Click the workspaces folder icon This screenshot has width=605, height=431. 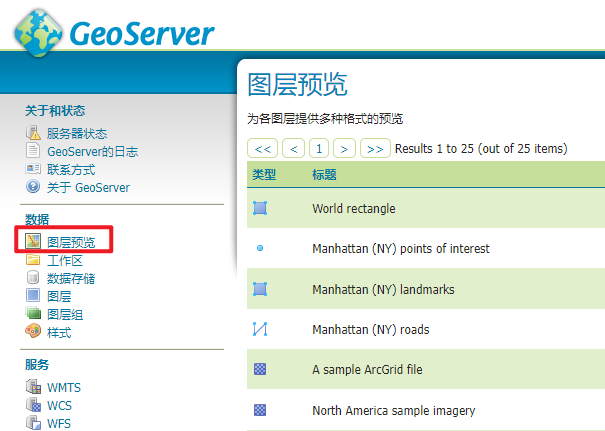point(33,259)
